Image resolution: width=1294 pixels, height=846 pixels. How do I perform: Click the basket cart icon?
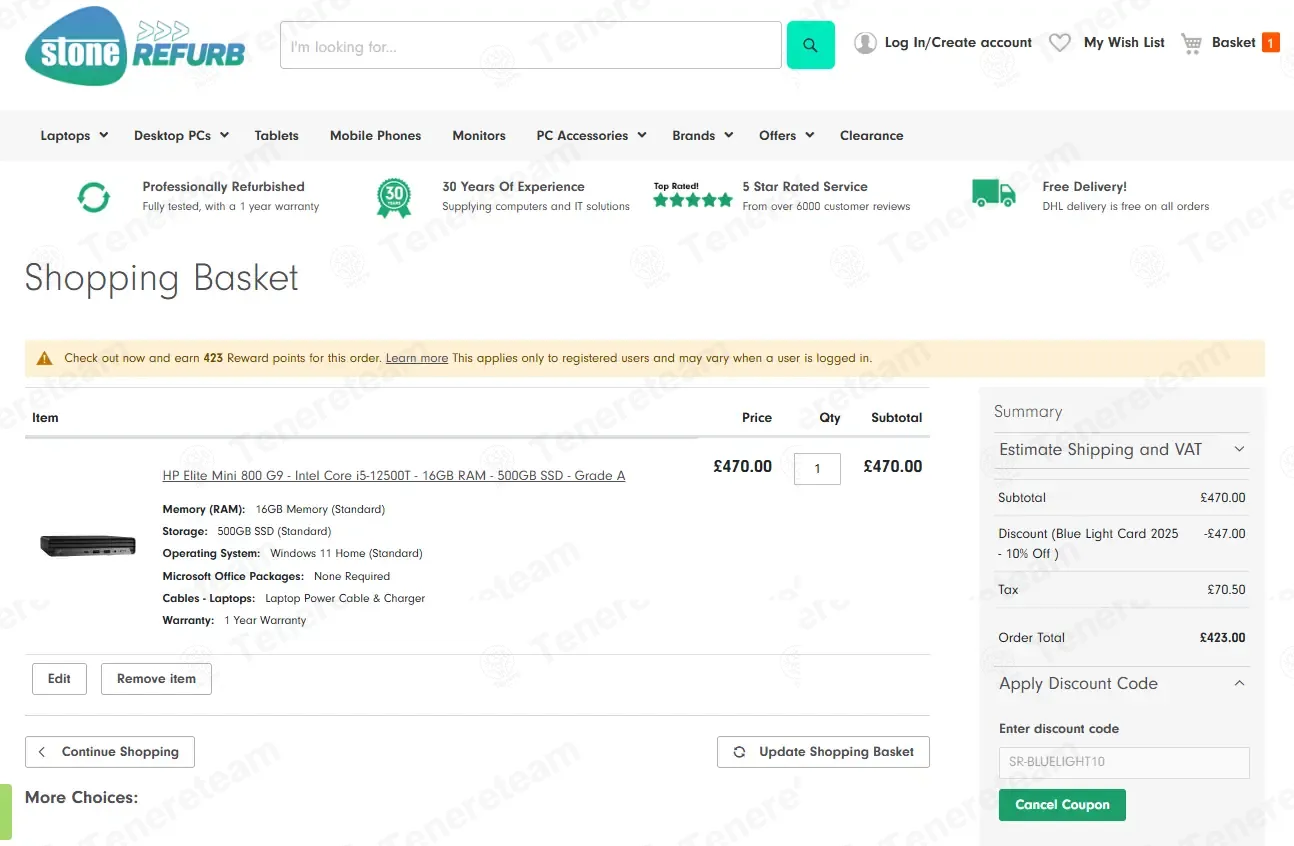coord(1191,43)
